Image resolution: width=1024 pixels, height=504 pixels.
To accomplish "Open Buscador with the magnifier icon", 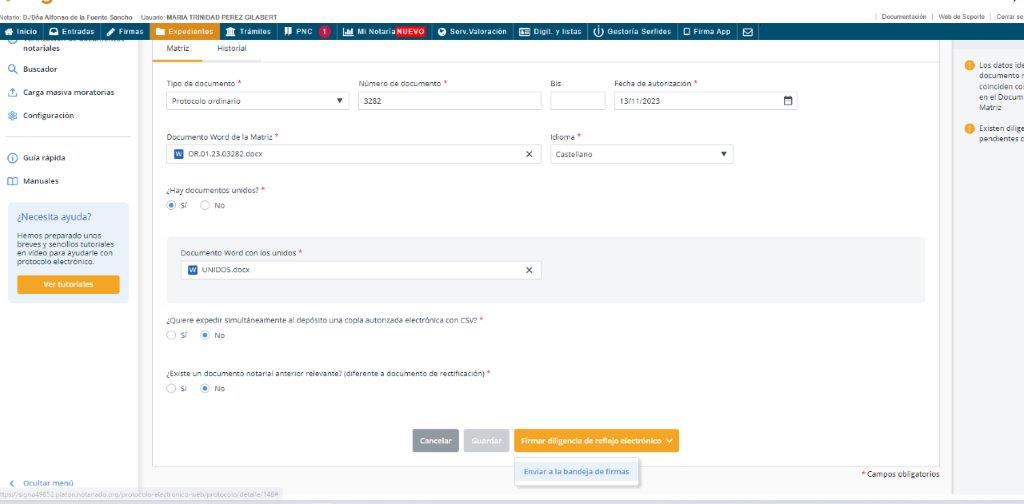I will pos(40,69).
